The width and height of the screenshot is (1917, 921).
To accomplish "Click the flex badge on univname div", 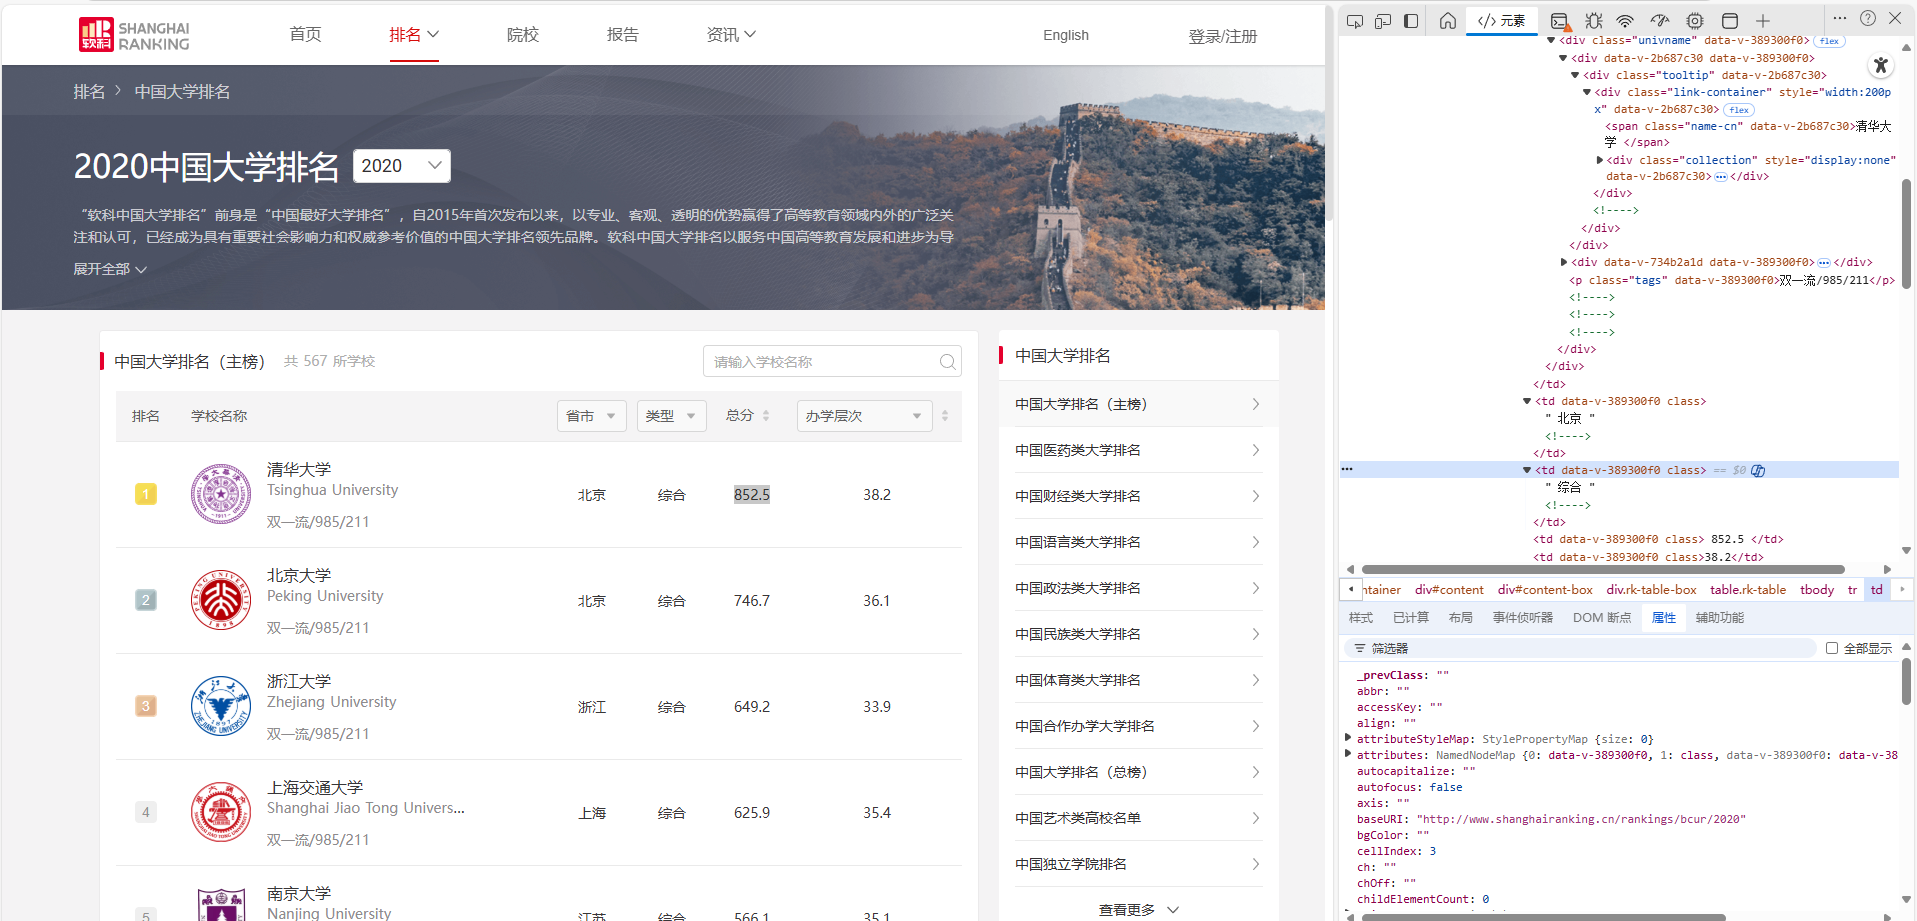I will [1829, 41].
